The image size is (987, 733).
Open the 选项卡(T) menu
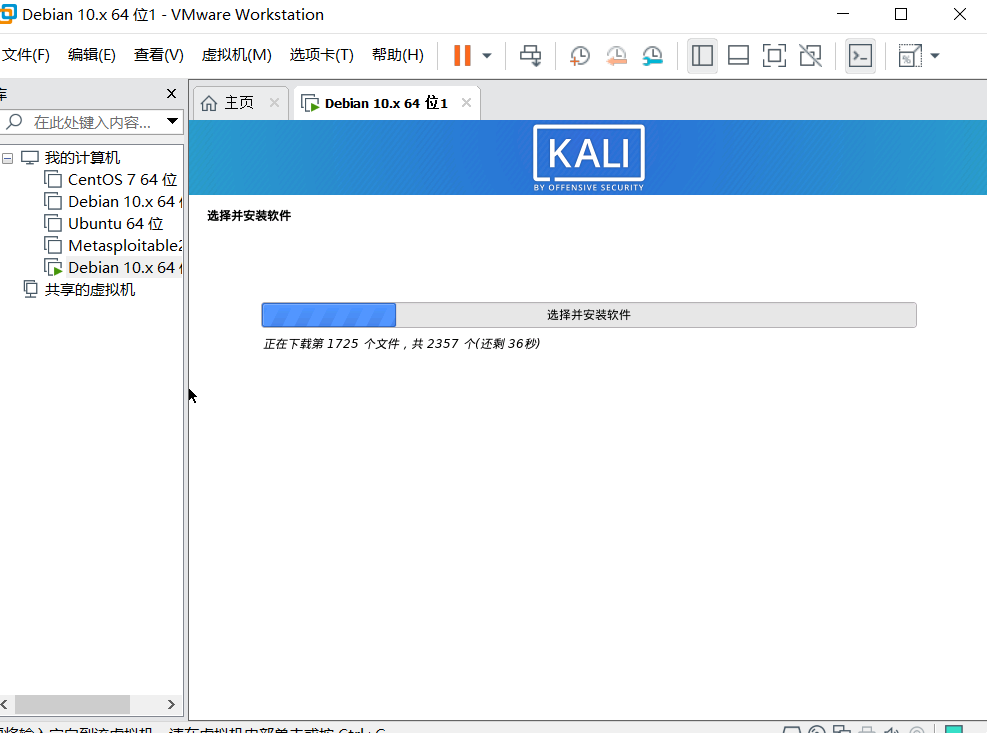coord(322,55)
